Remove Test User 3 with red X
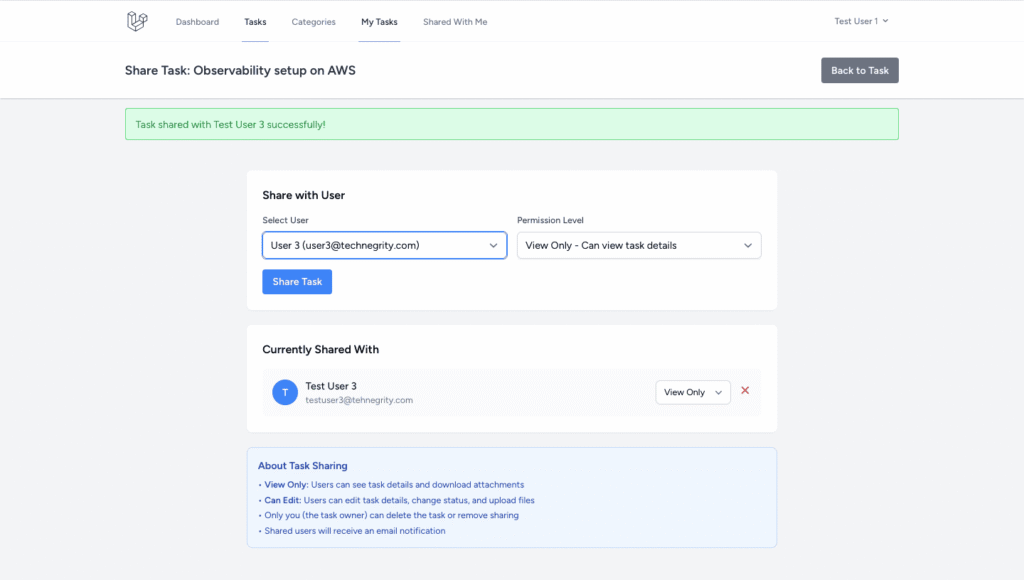This screenshot has height=580, width=1024. 745,392
